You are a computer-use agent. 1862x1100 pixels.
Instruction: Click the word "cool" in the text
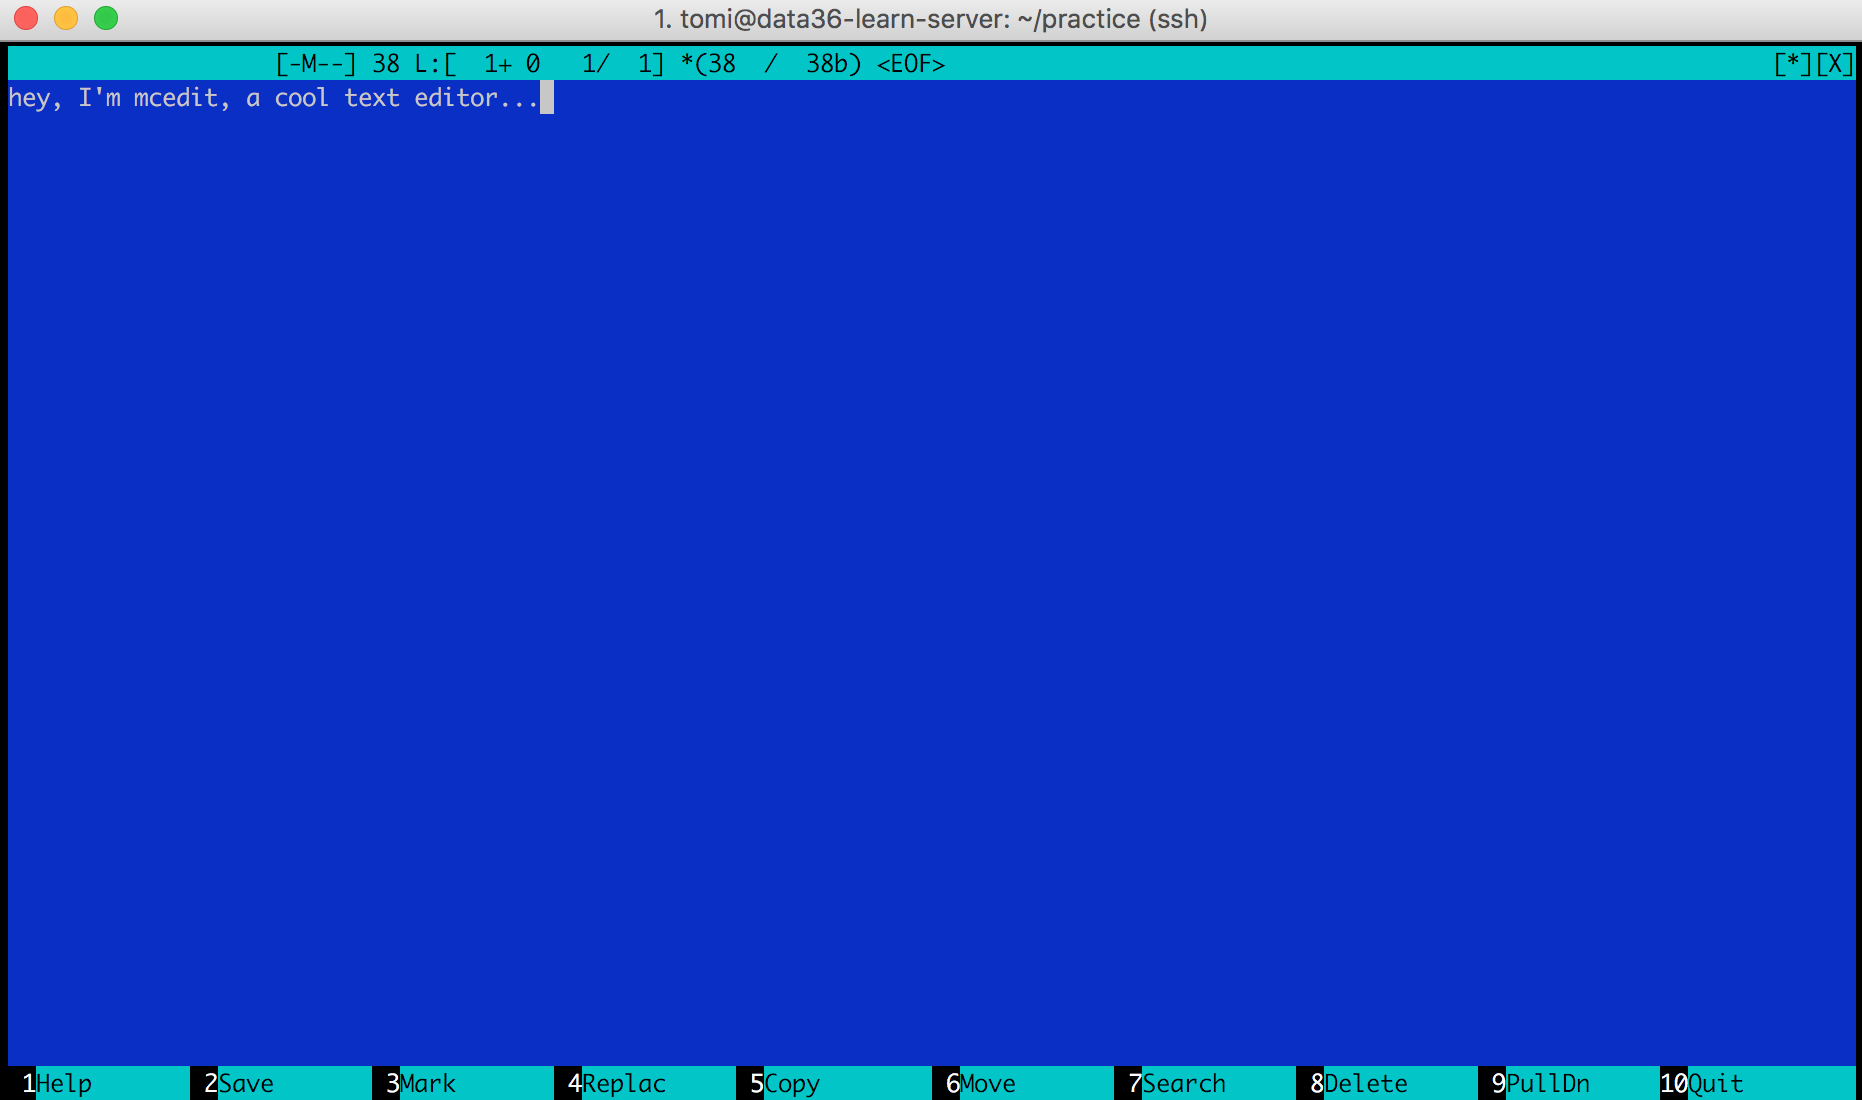(301, 98)
